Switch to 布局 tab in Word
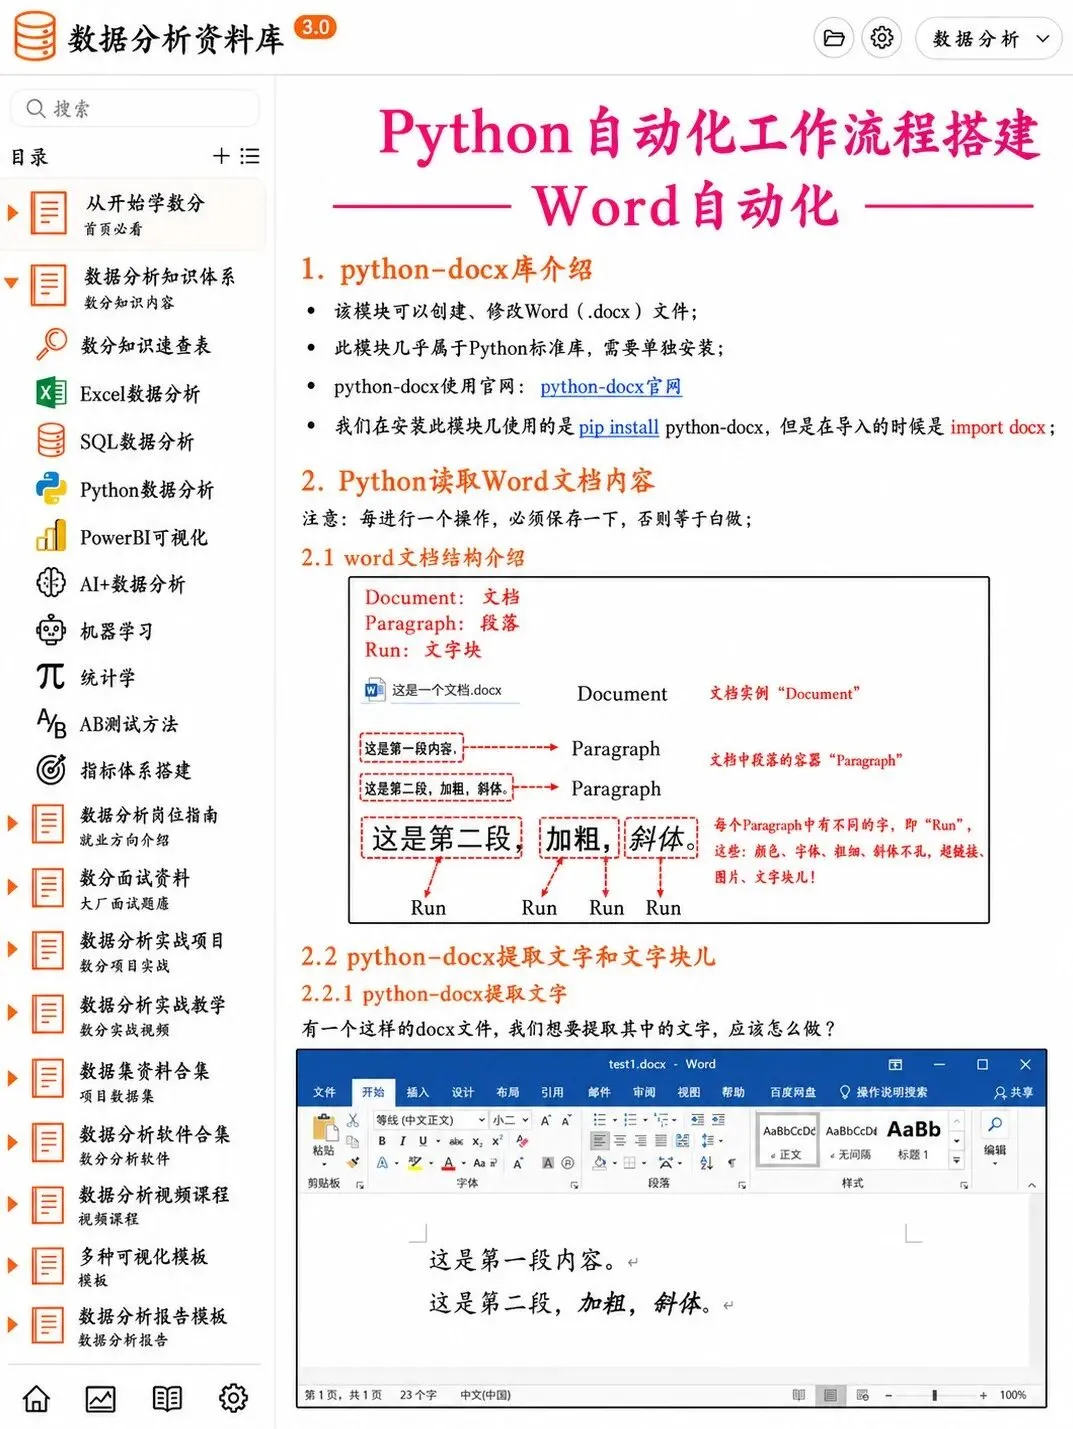Screen dimensions: 1073x1429 (507, 1092)
